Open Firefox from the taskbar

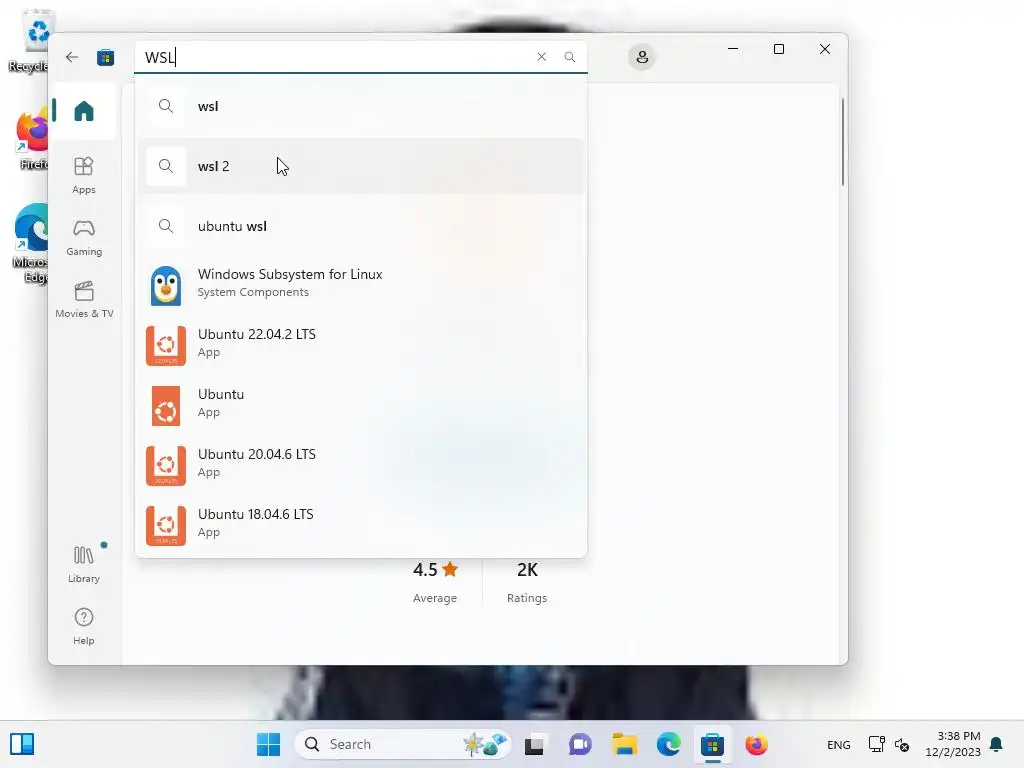click(756, 744)
